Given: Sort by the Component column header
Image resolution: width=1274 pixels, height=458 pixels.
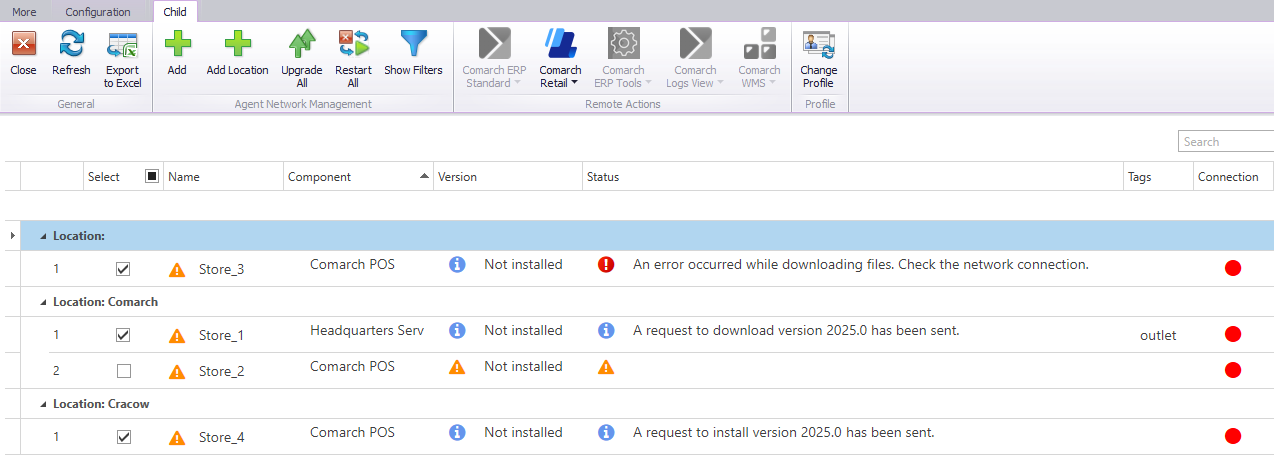Looking at the screenshot, I should [359, 176].
